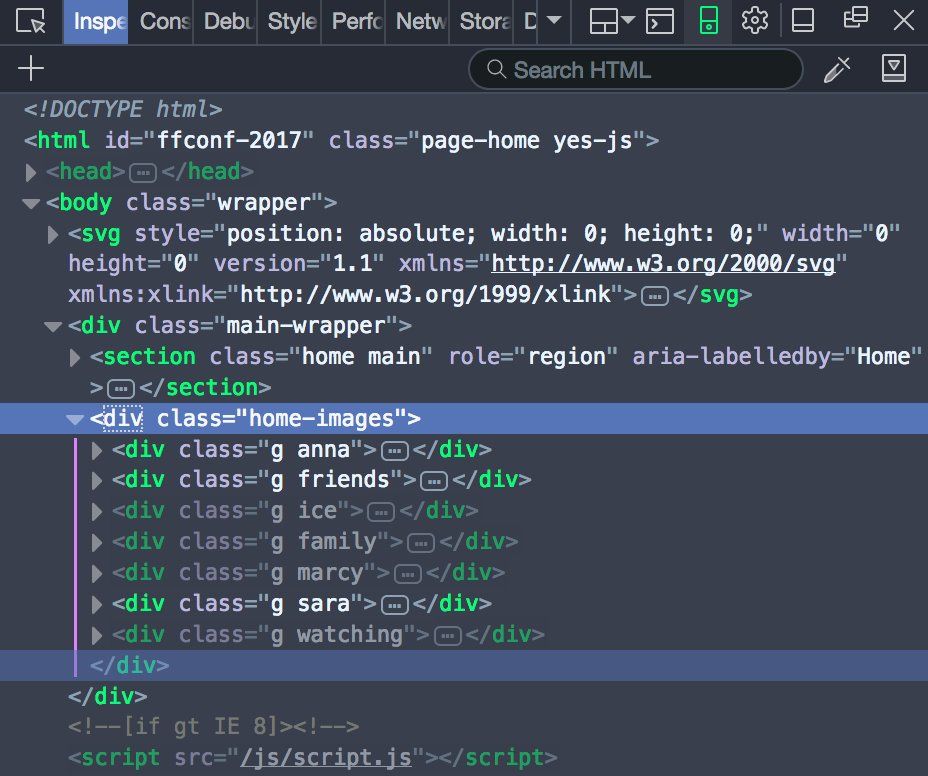Activate the element picker tool

point(31,21)
